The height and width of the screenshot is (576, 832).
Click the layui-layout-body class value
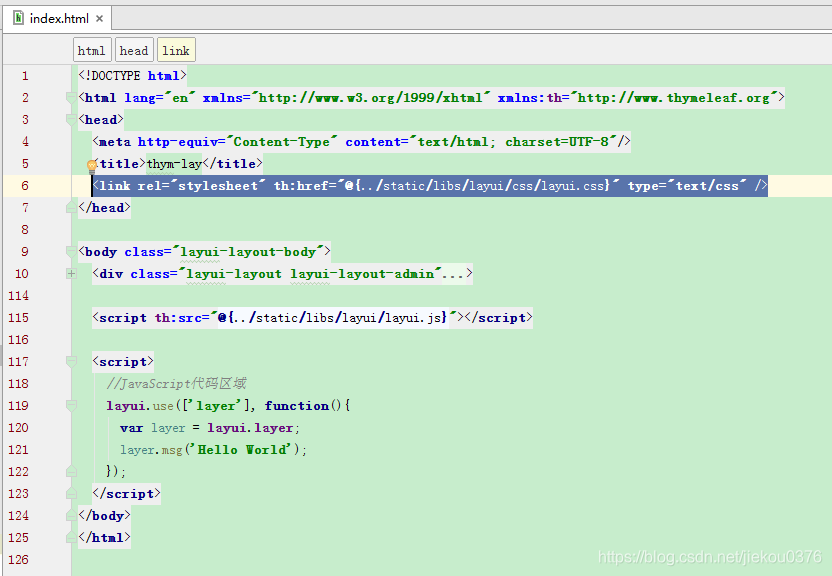pyautogui.click(x=248, y=251)
